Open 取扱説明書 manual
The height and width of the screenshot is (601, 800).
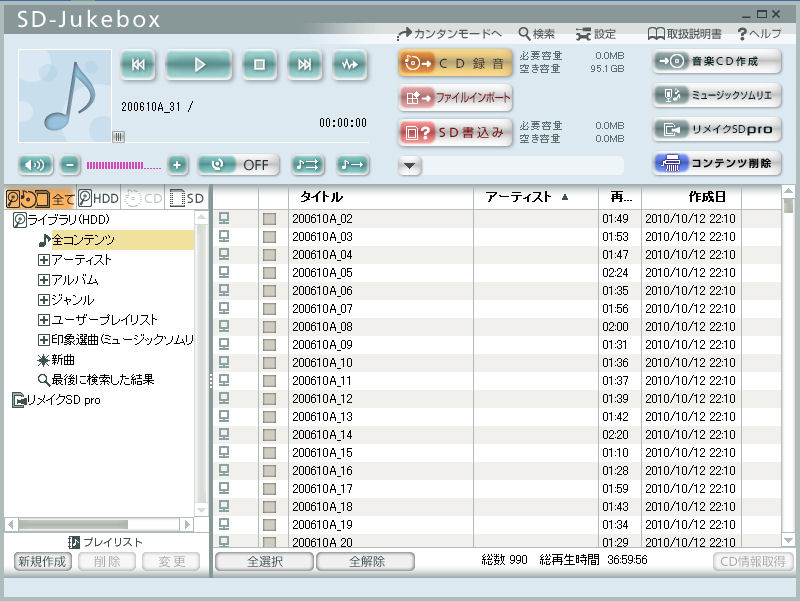tap(685, 34)
